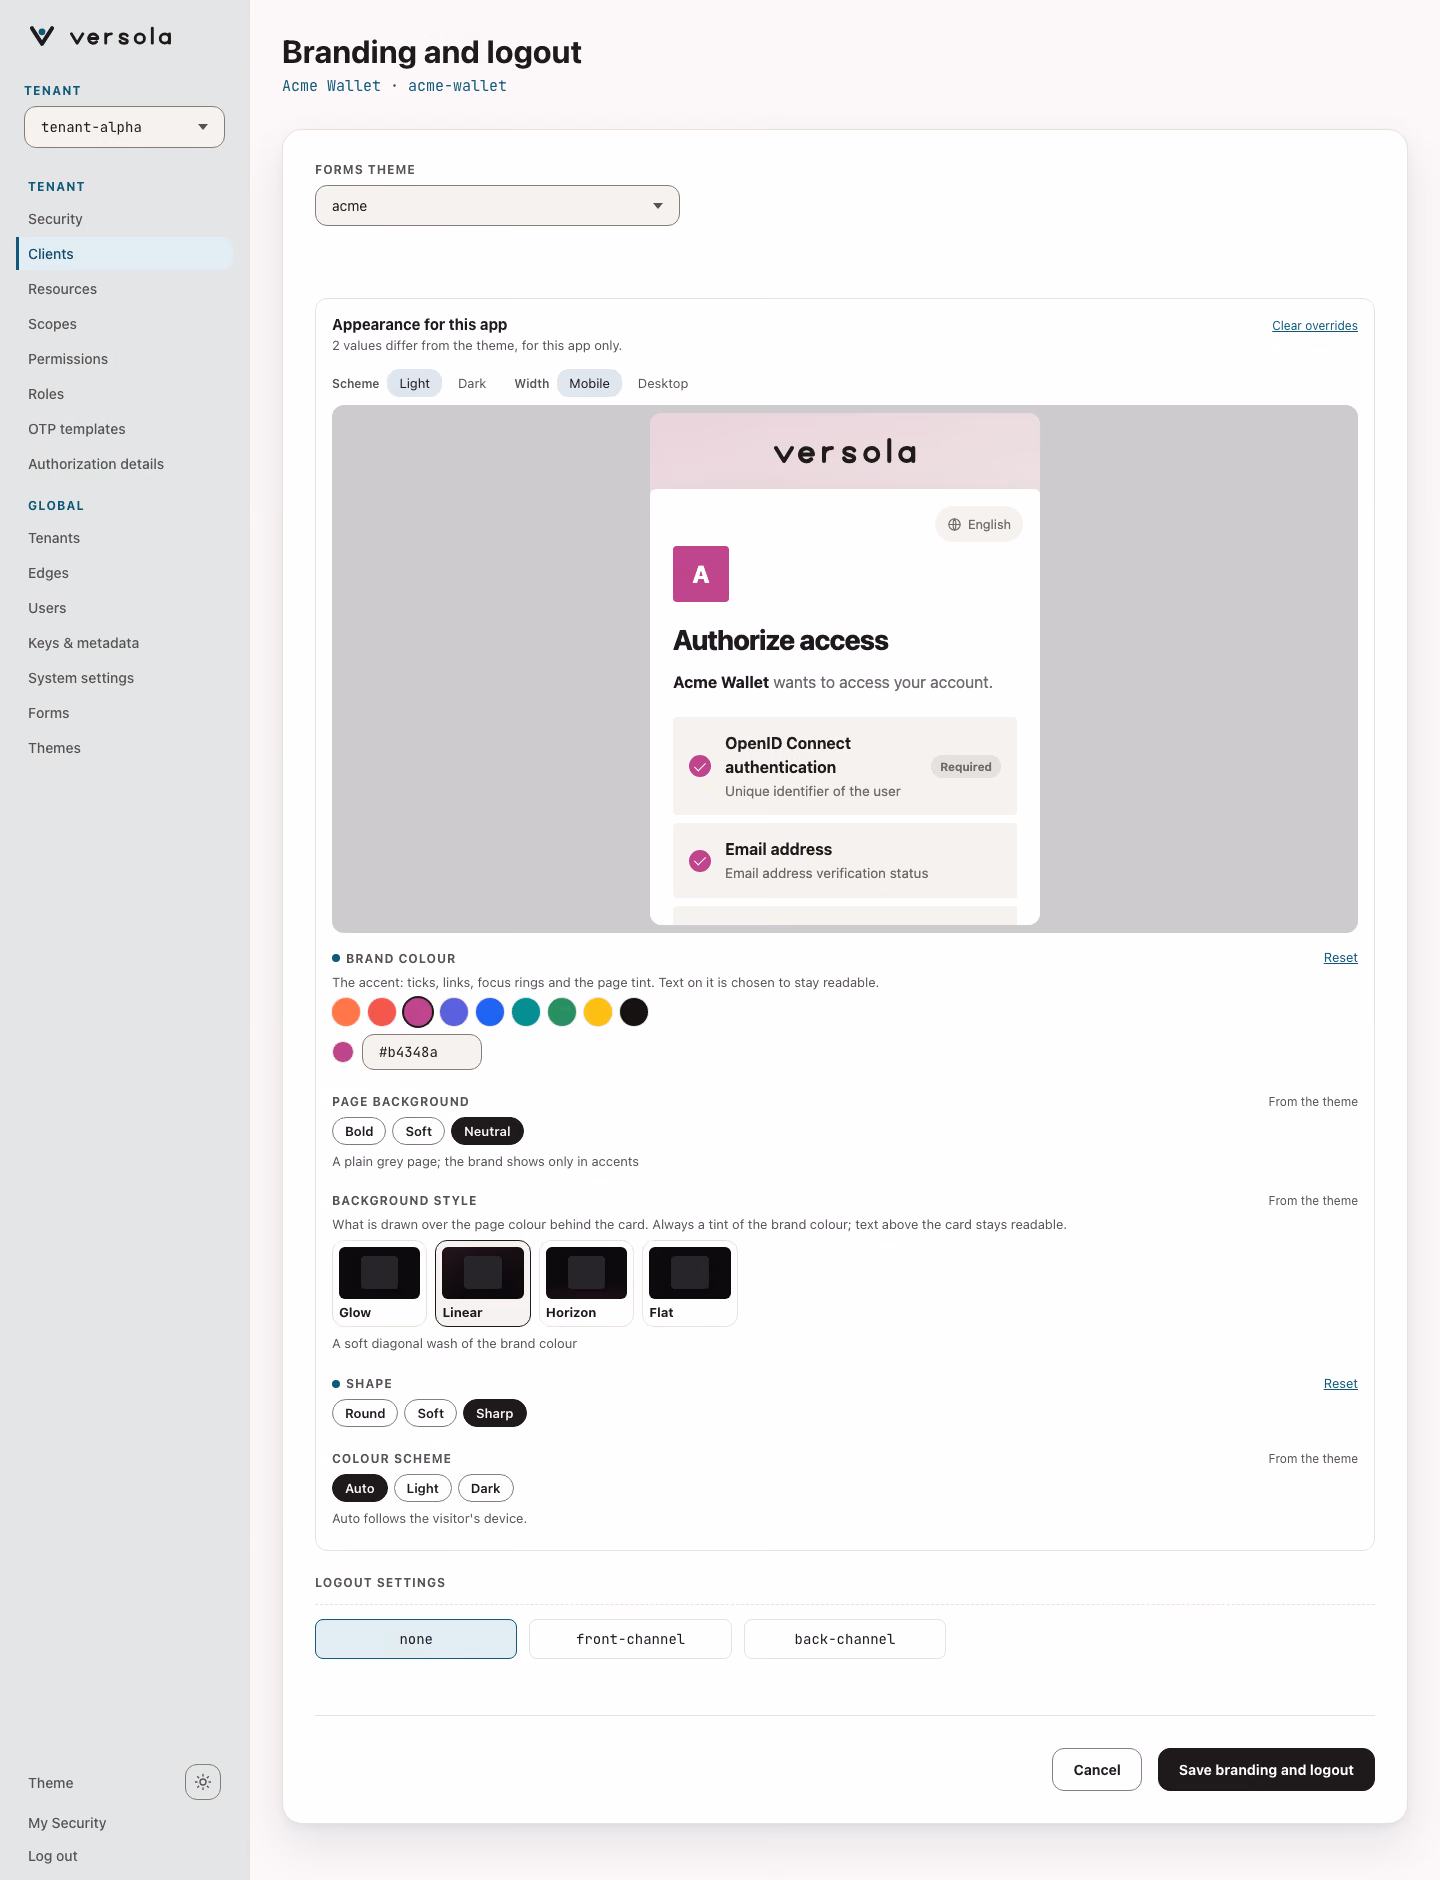Click the Versola logo icon in sidebar
This screenshot has width=1440, height=1880.
(x=42, y=37)
